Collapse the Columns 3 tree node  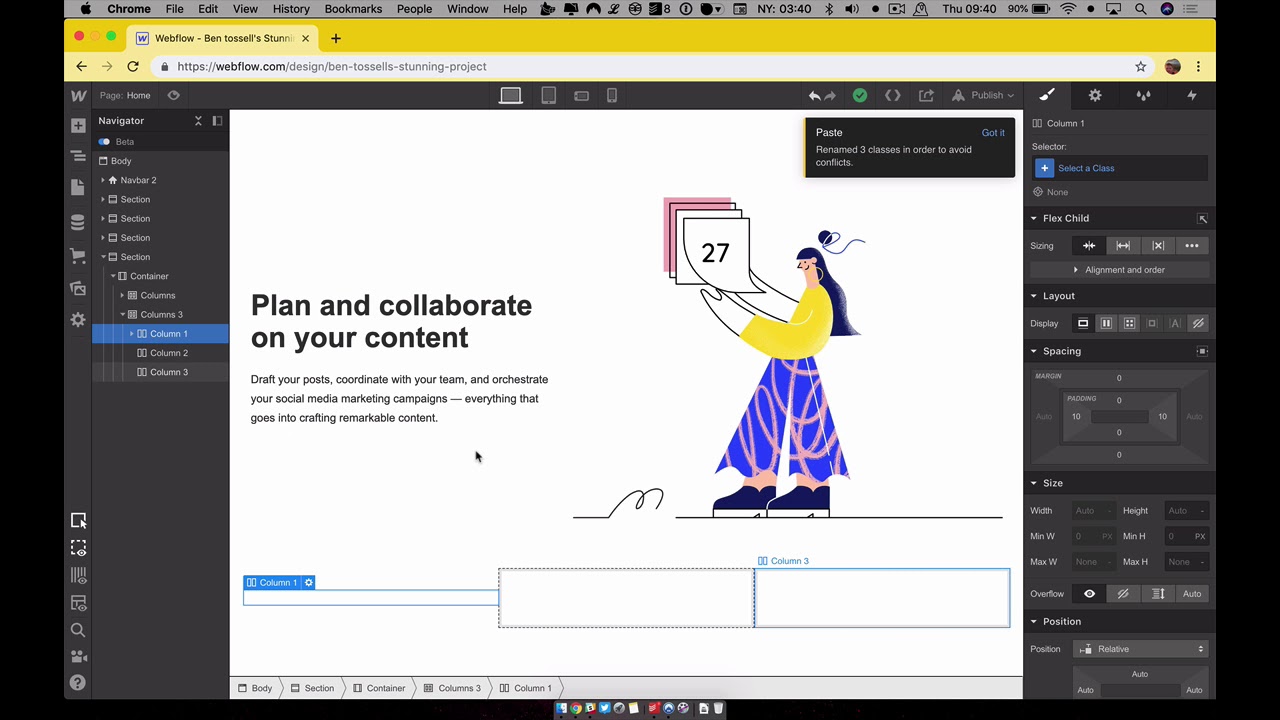pyautogui.click(x=123, y=315)
